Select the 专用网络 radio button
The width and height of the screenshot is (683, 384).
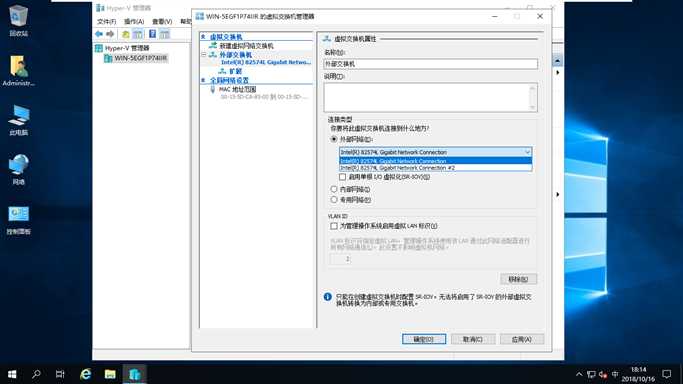334,199
